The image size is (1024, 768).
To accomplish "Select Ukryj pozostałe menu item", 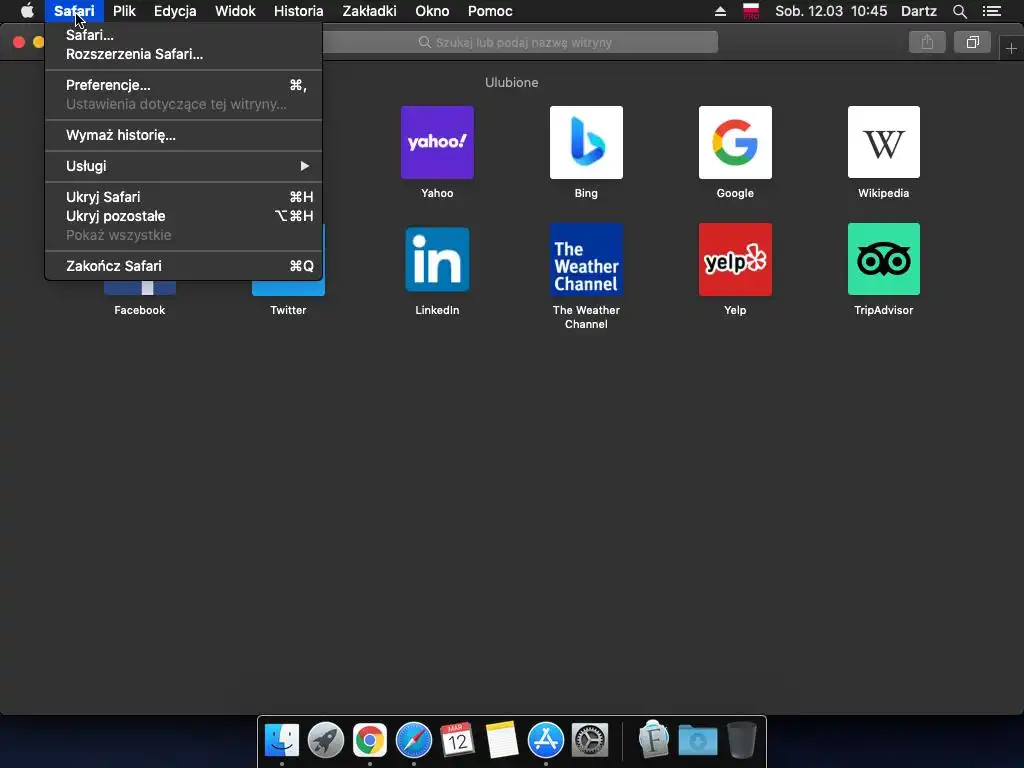I will 184,216.
